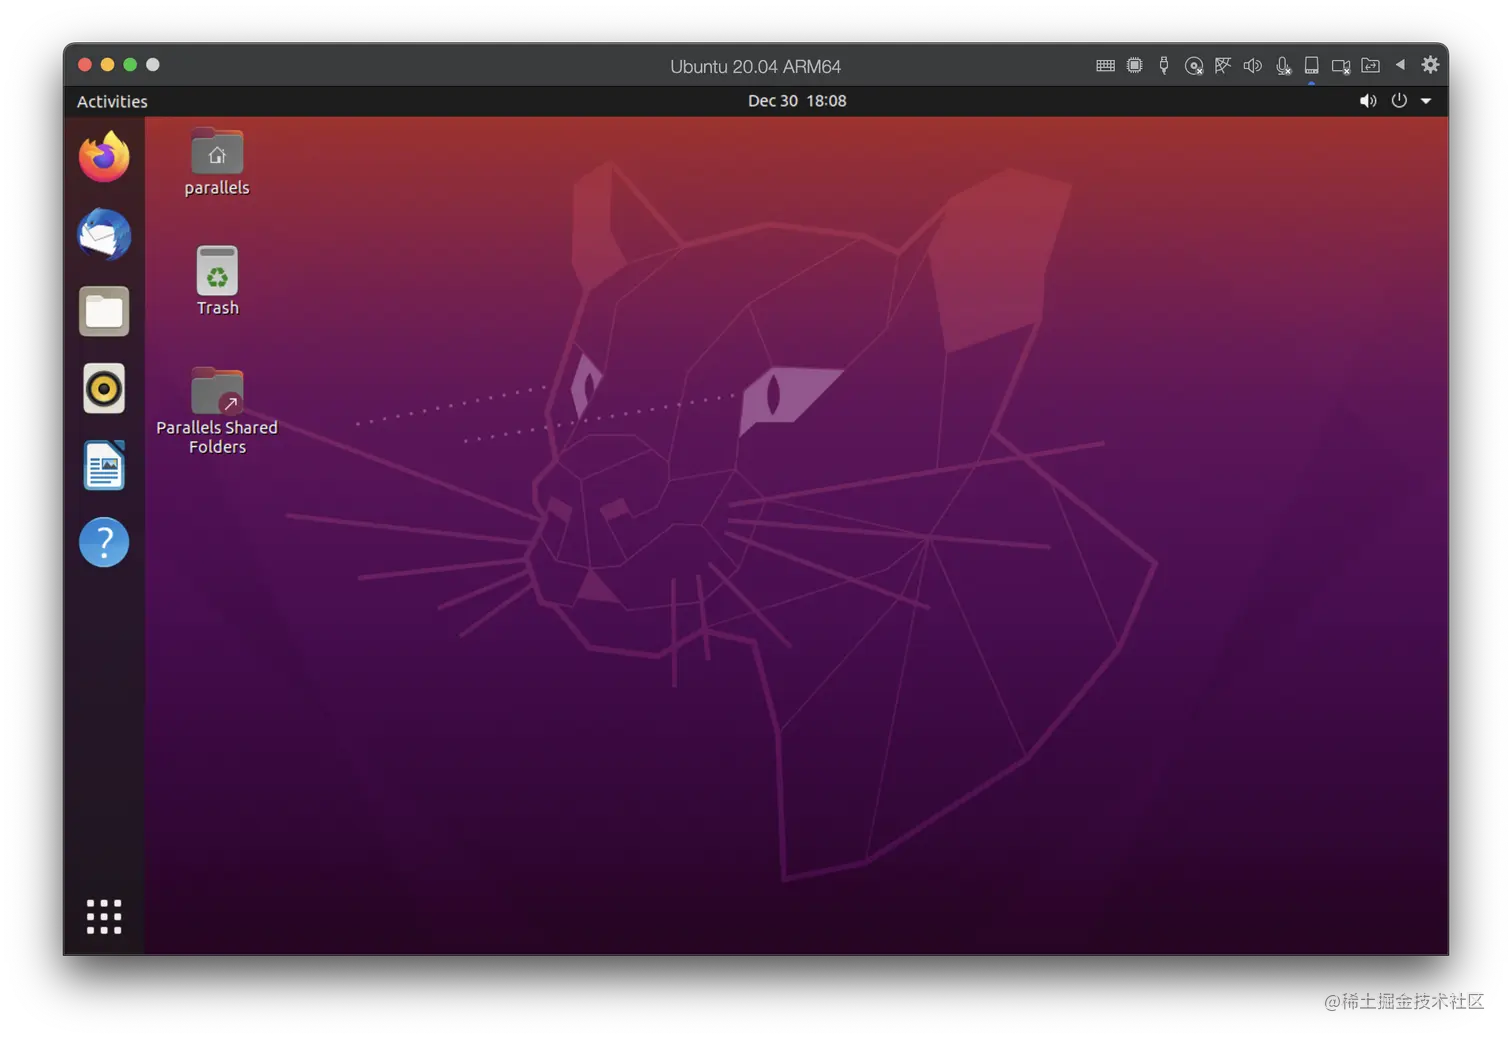The image size is (1512, 1039).
Task: Open LibreOffice Writer
Action: pyautogui.click(x=103, y=465)
